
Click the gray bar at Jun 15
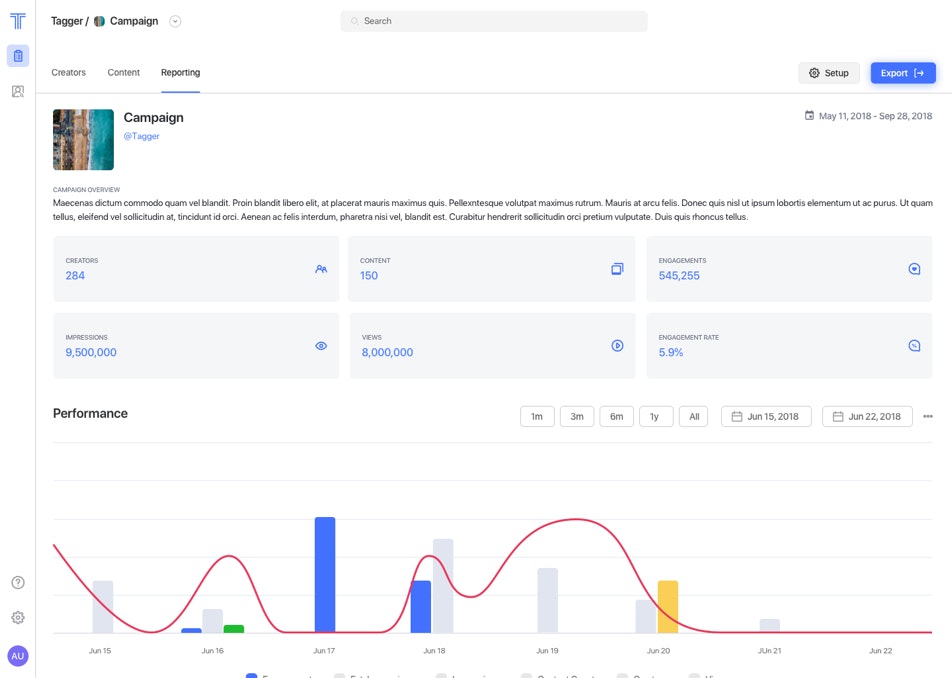pyautogui.click(x=103, y=607)
